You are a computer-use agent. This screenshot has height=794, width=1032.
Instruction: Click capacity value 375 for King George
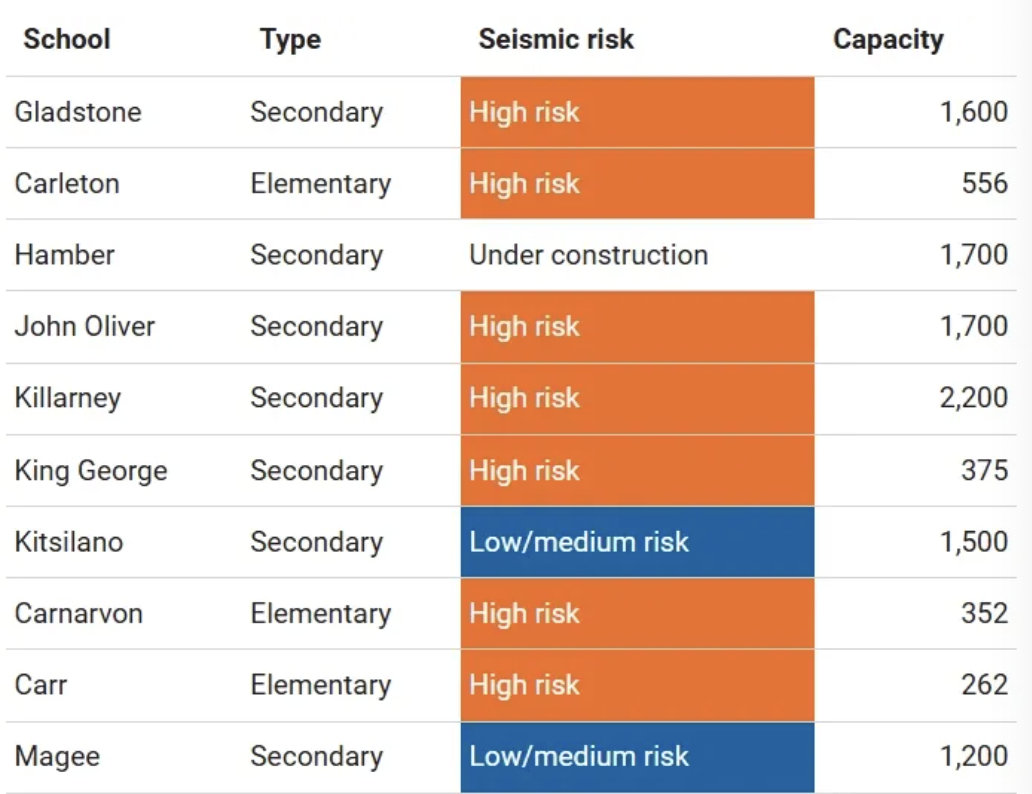pyautogui.click(x=984, y=470)
